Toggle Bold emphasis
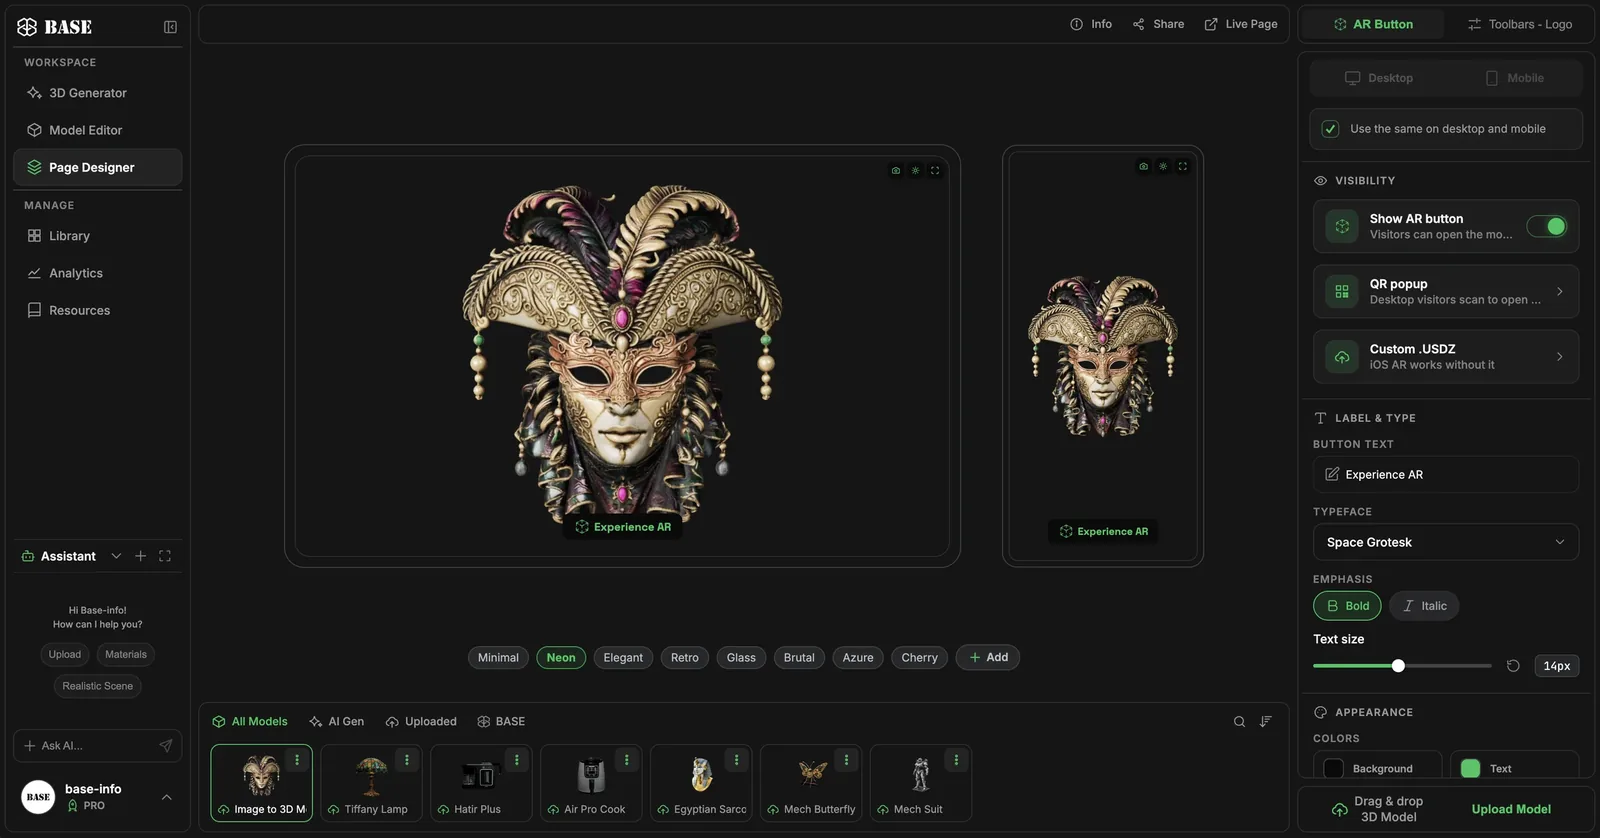Viewport: 1600px width, 838px height. coord(1347,606)
